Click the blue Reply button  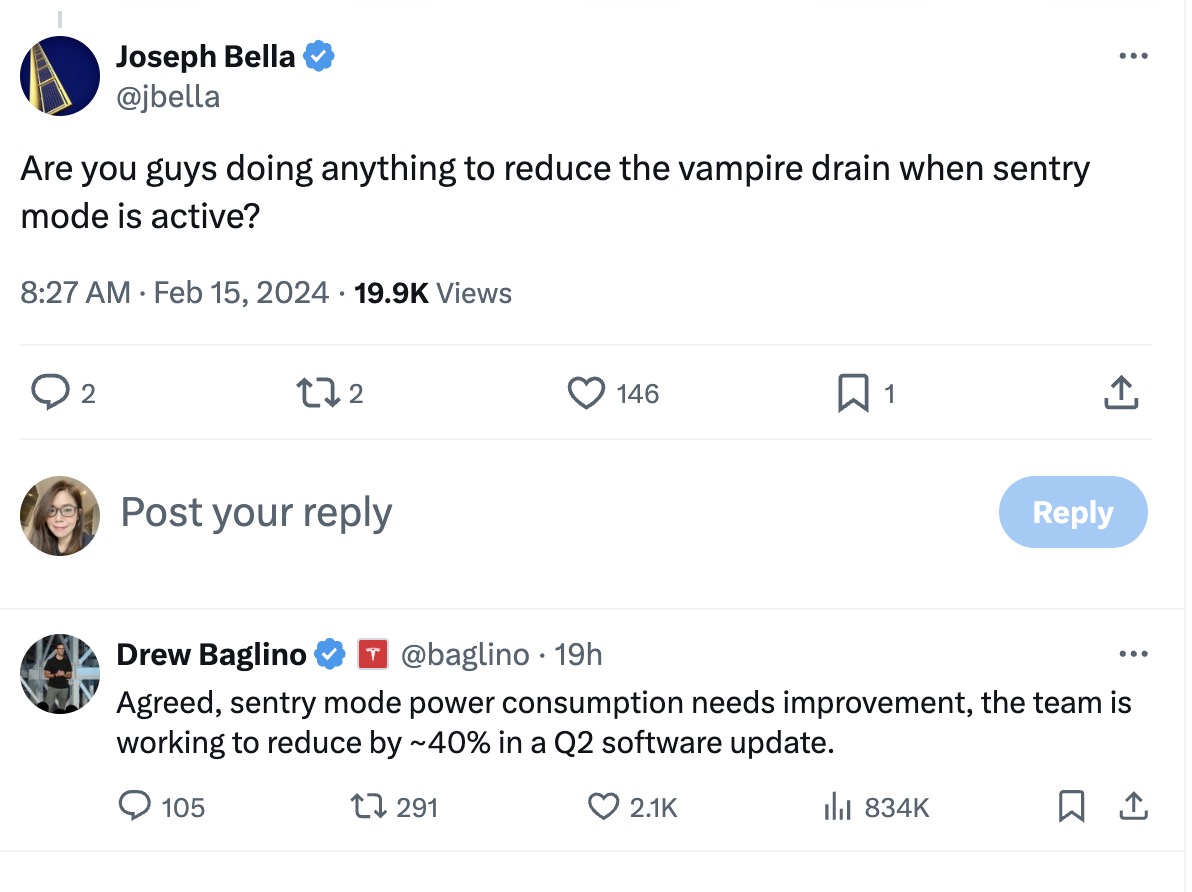[1072, 512]
